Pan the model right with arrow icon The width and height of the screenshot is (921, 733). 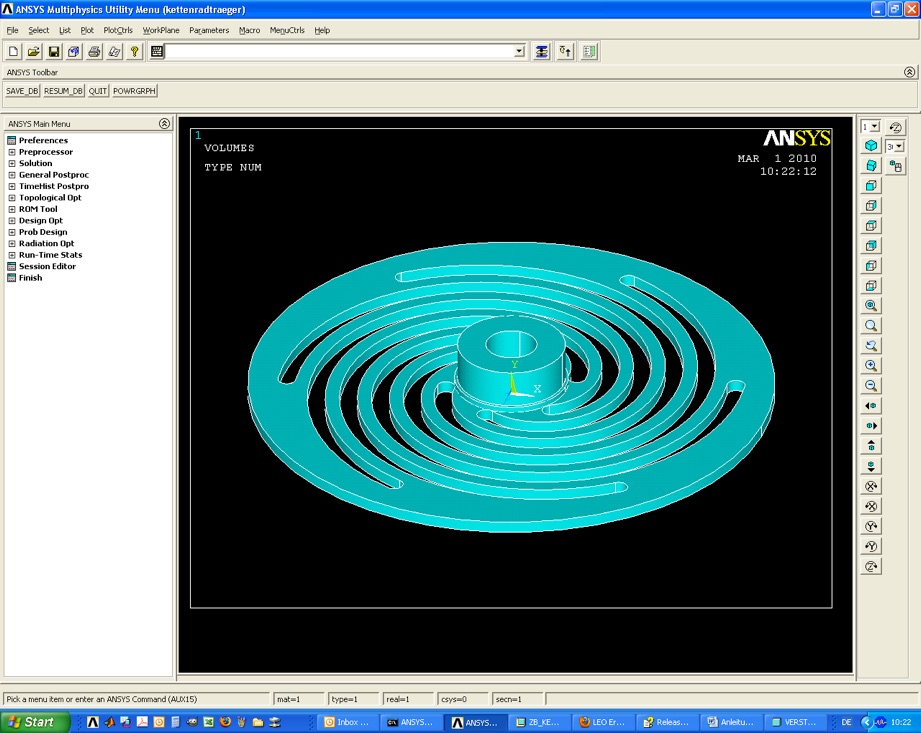(x=871, y=425)
